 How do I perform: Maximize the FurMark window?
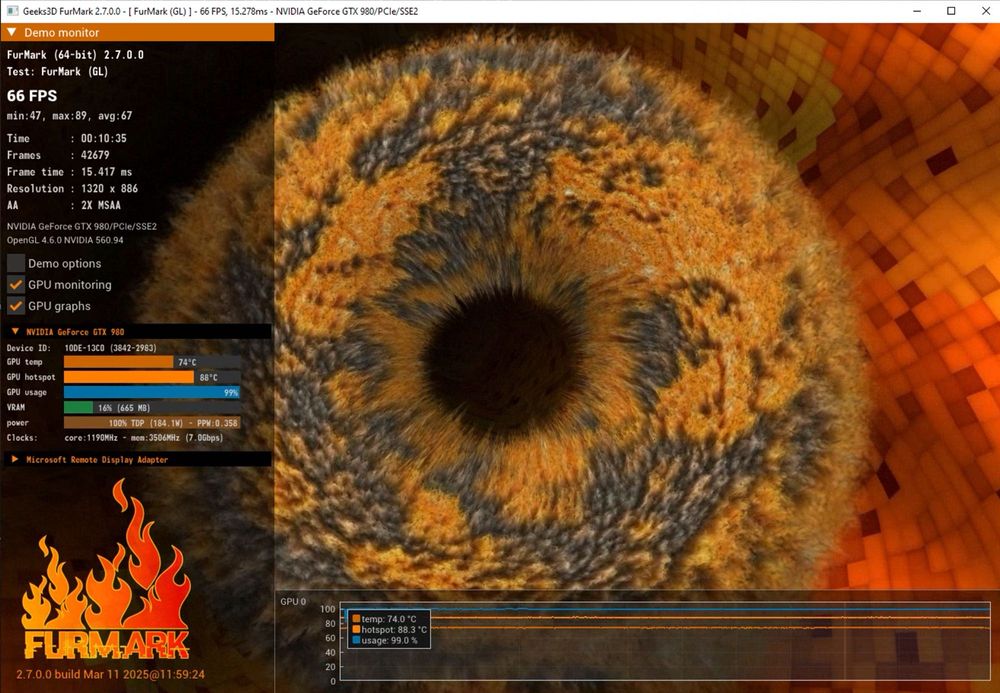(951, 11)
